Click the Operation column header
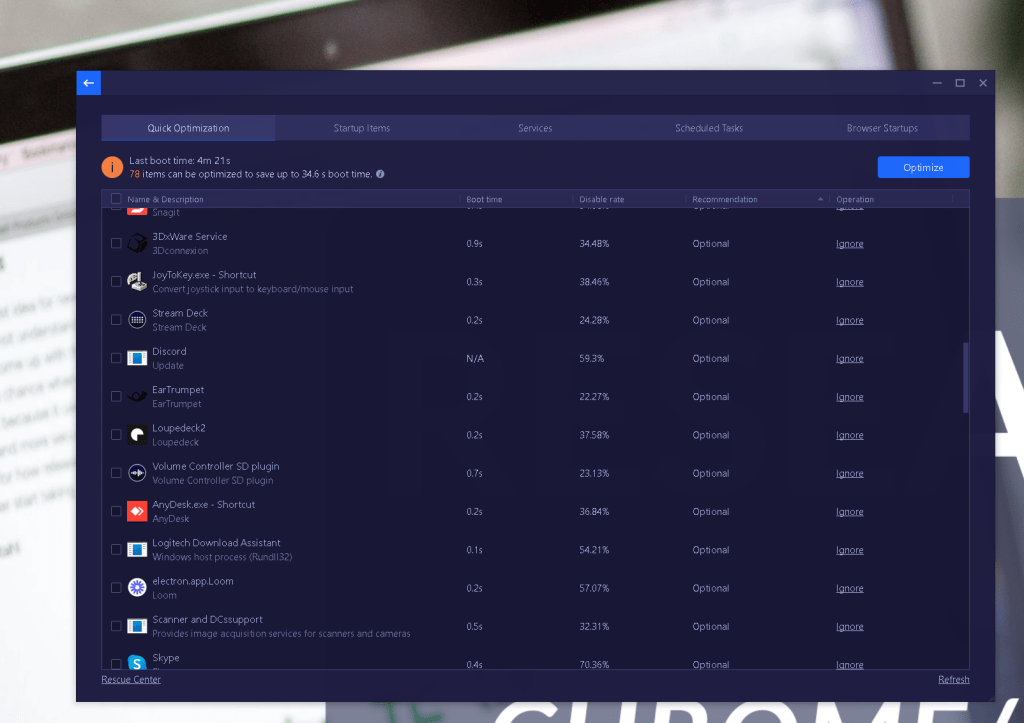Image resolution: width=1024 pixels, height=723 pixels. click(855, 199)
